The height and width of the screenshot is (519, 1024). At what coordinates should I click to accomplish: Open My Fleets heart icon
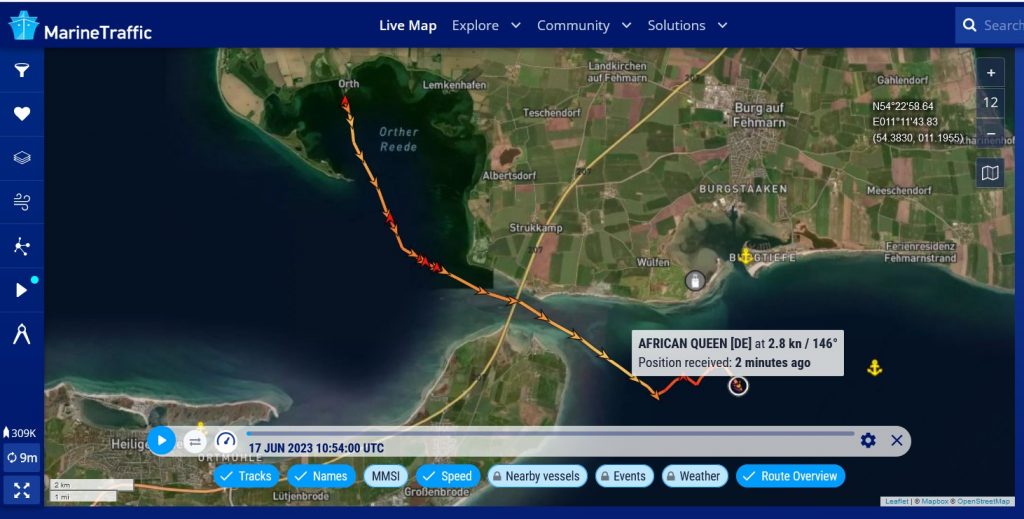point(21,114)
